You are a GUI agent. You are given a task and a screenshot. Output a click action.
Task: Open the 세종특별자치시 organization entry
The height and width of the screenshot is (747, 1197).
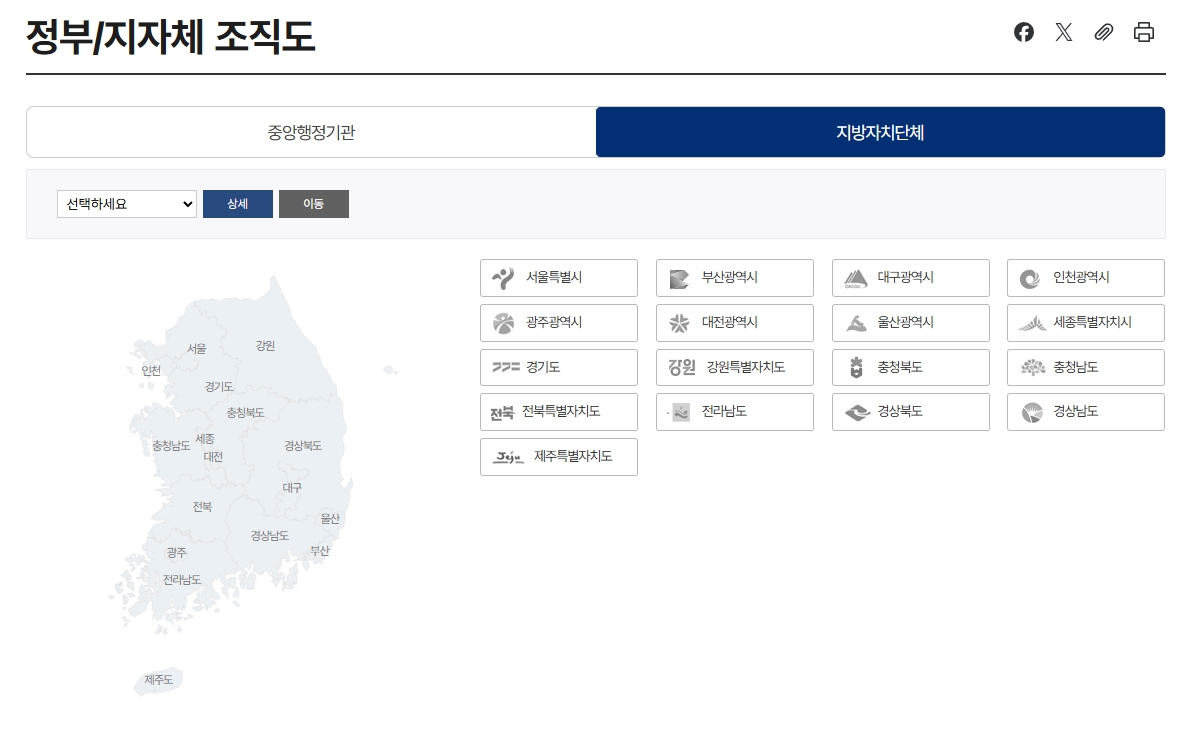1085,322
